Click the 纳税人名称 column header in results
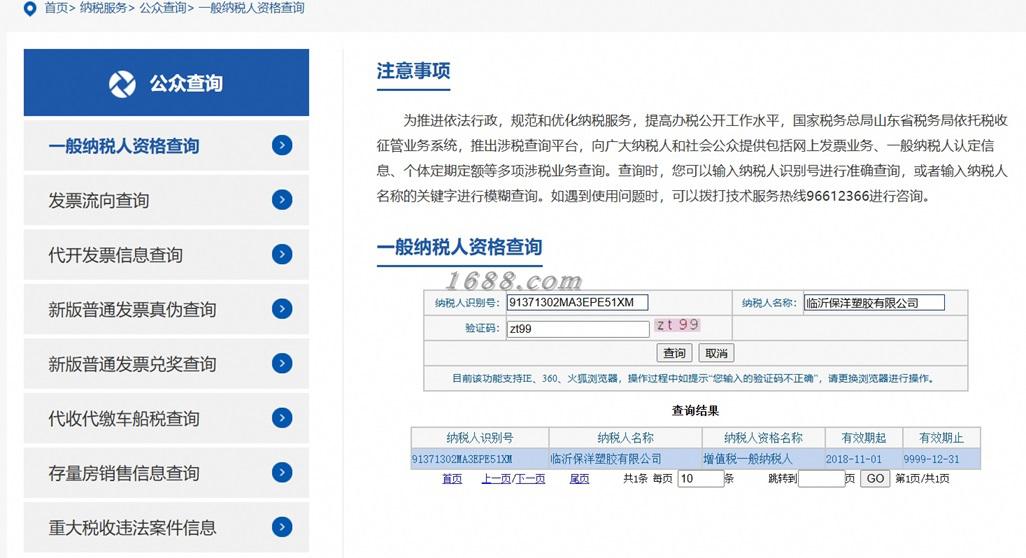1026x558 pixels. 626,438
